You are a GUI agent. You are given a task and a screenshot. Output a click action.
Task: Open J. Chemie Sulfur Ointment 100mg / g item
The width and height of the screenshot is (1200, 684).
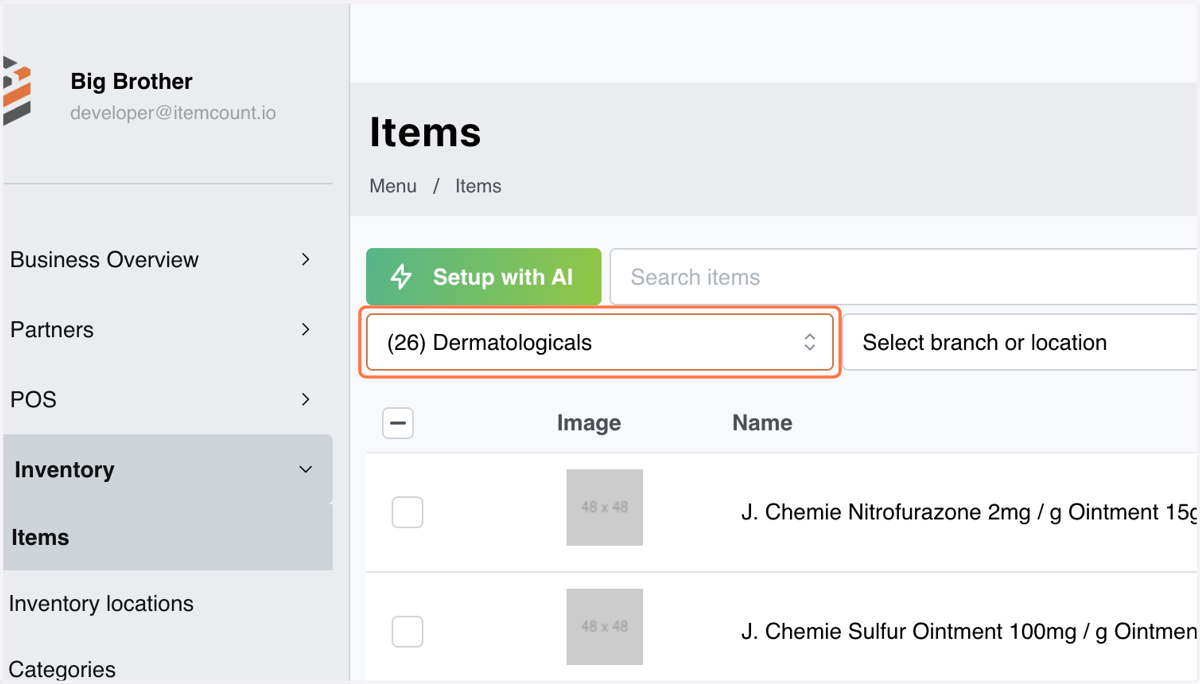[968, 631]
